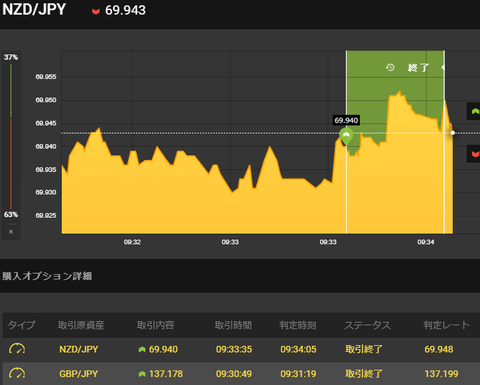Click the trade time 09:30:49
Screen dimensions: 480x385
pyautogui.click(x=234, y=374)
